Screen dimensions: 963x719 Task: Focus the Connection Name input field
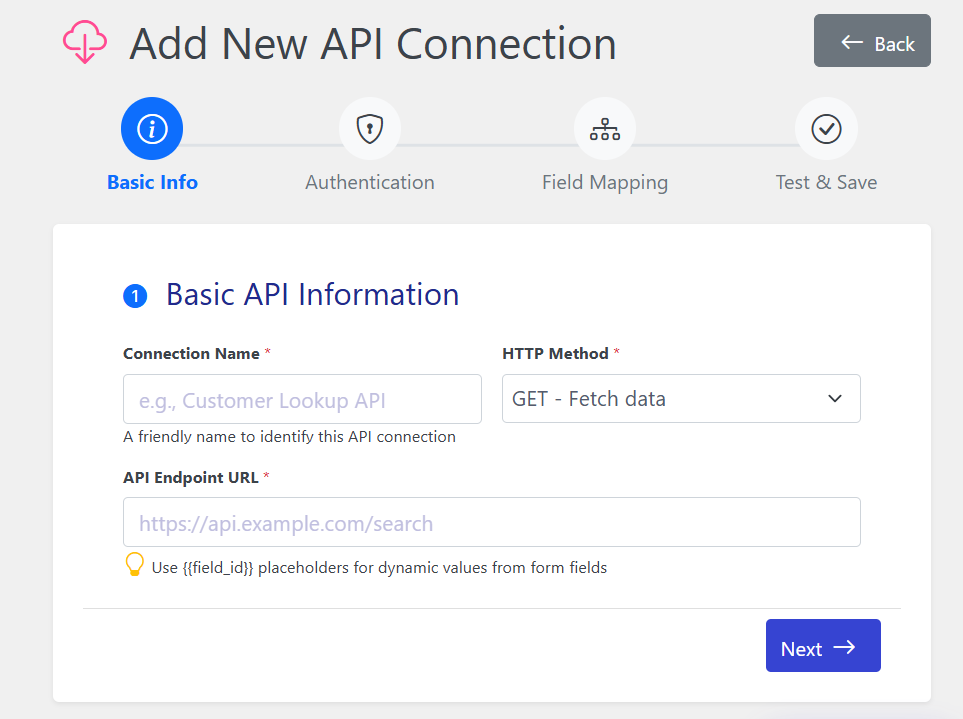coord(302,399)
